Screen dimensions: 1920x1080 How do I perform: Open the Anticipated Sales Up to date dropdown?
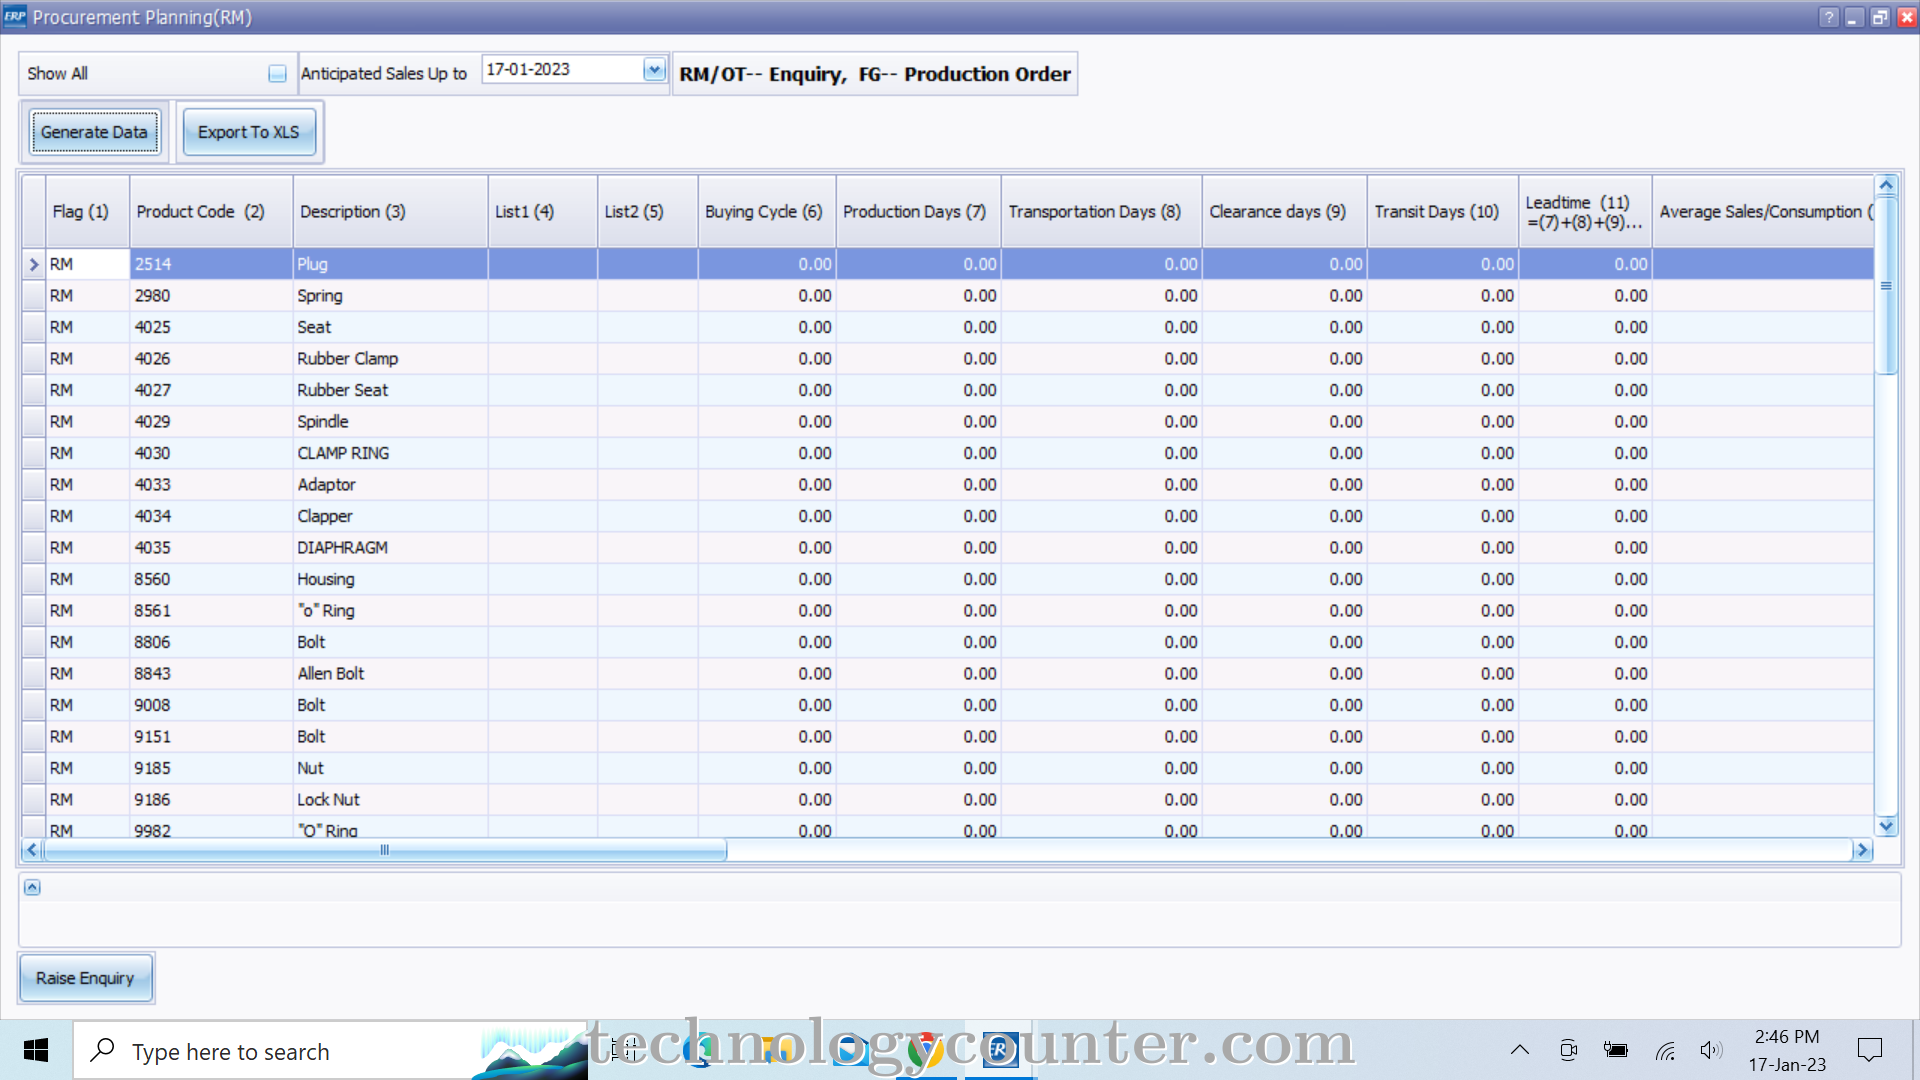pos(655,69)
